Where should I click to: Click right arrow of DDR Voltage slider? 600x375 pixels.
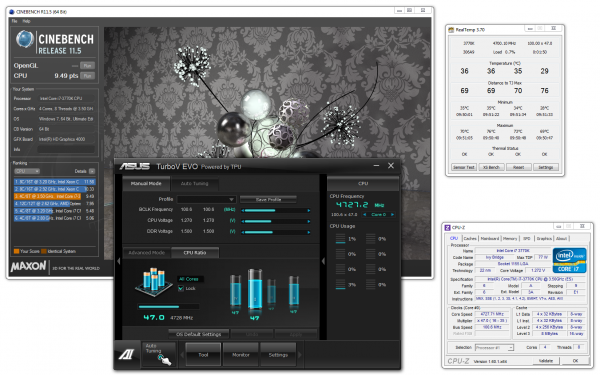point(309,232)
